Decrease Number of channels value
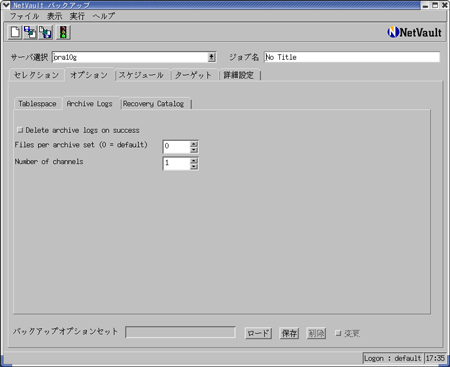 [194, 166]
